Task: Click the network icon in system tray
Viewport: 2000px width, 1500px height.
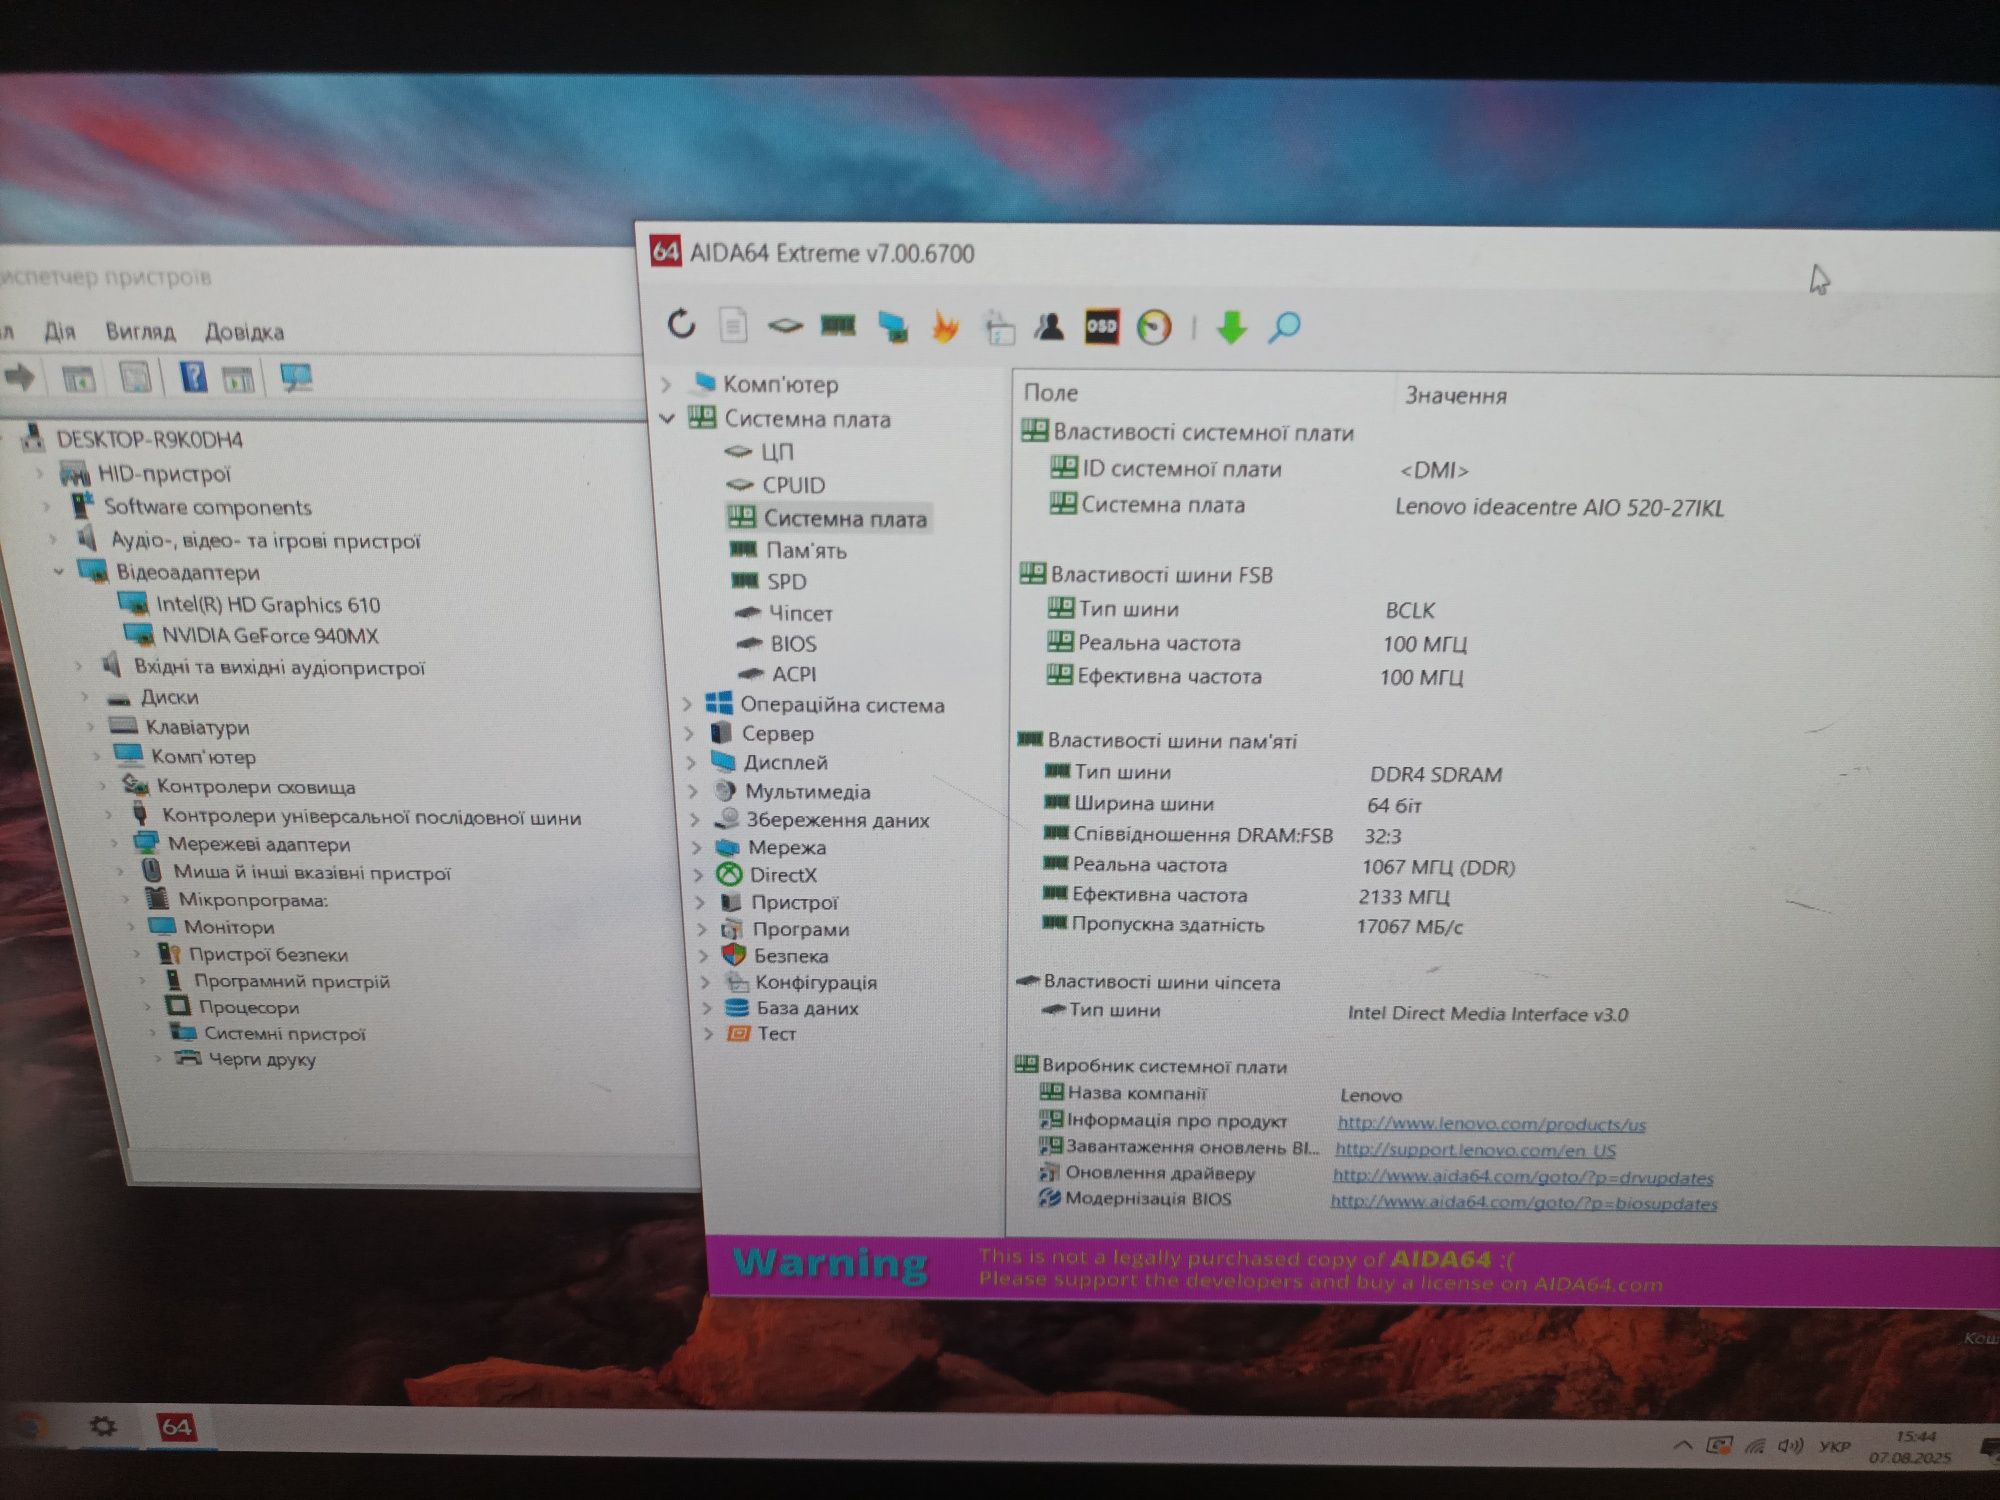Action: 1755,1446
